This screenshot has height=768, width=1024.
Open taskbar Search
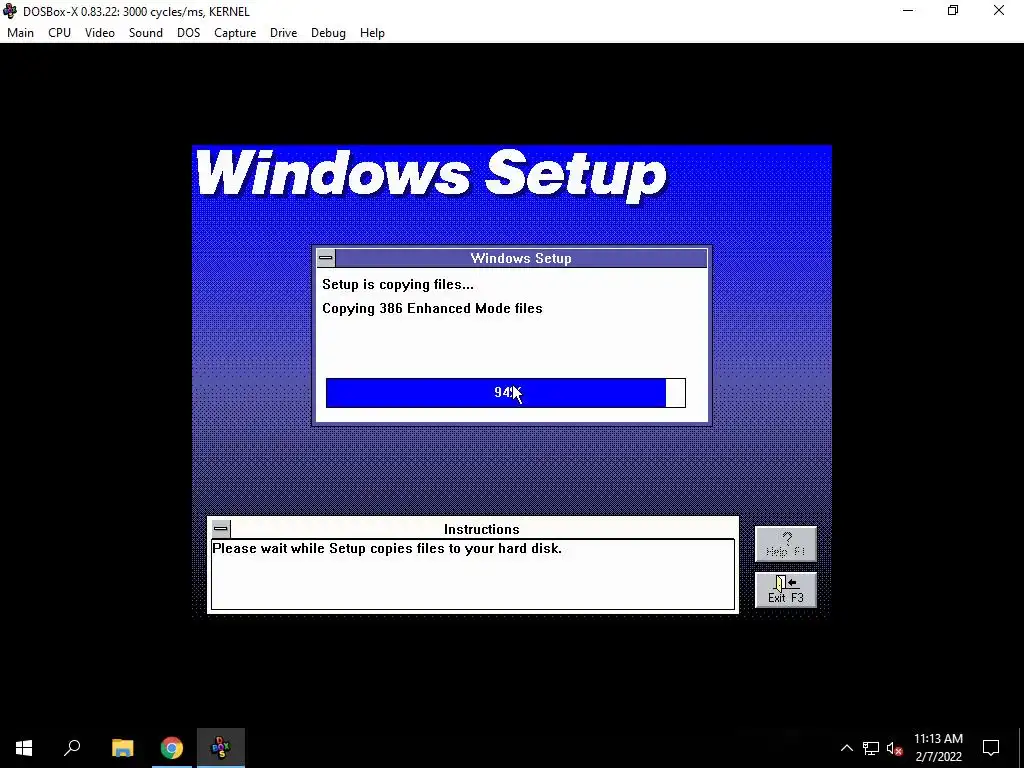click(x=72, y=748)
